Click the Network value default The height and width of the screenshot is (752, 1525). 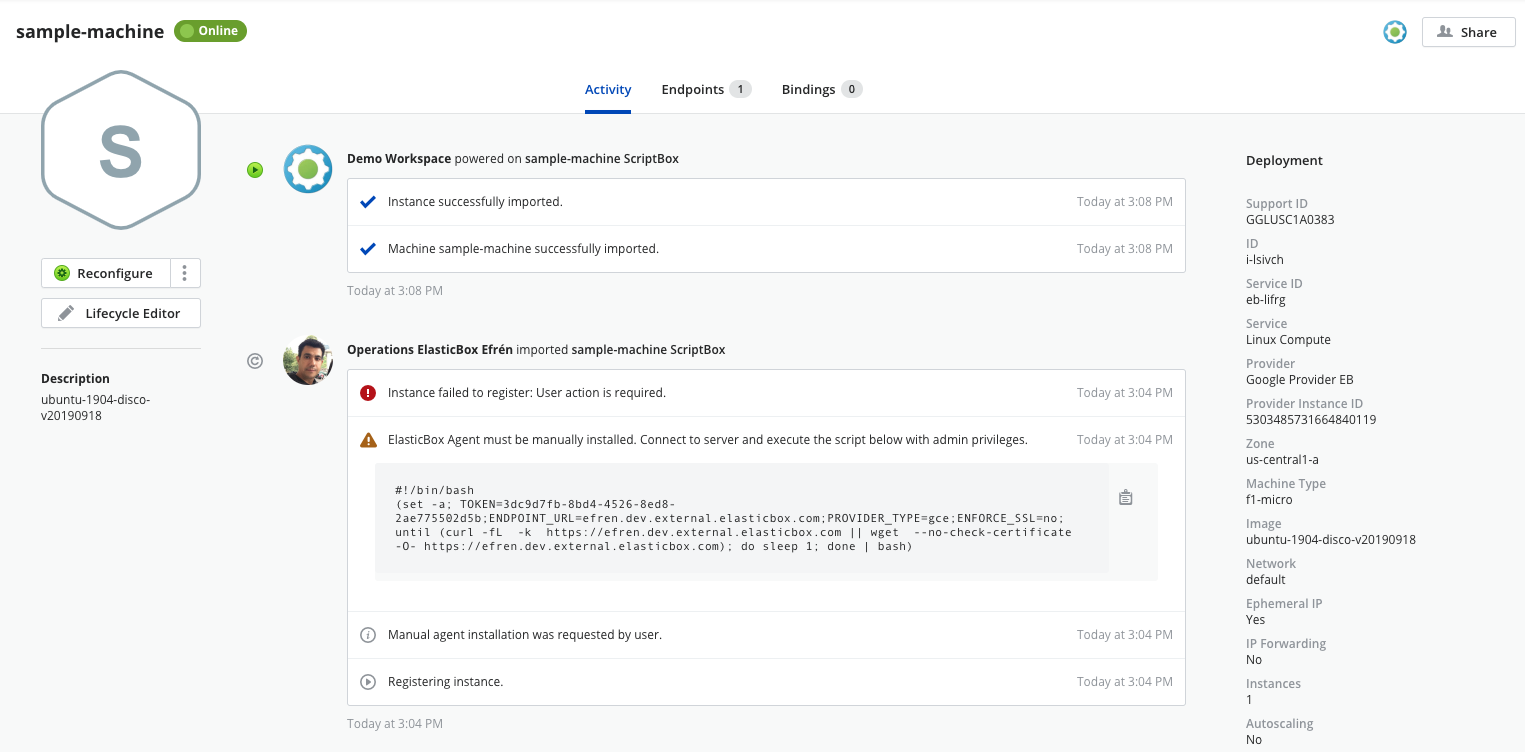point(1266,580)
